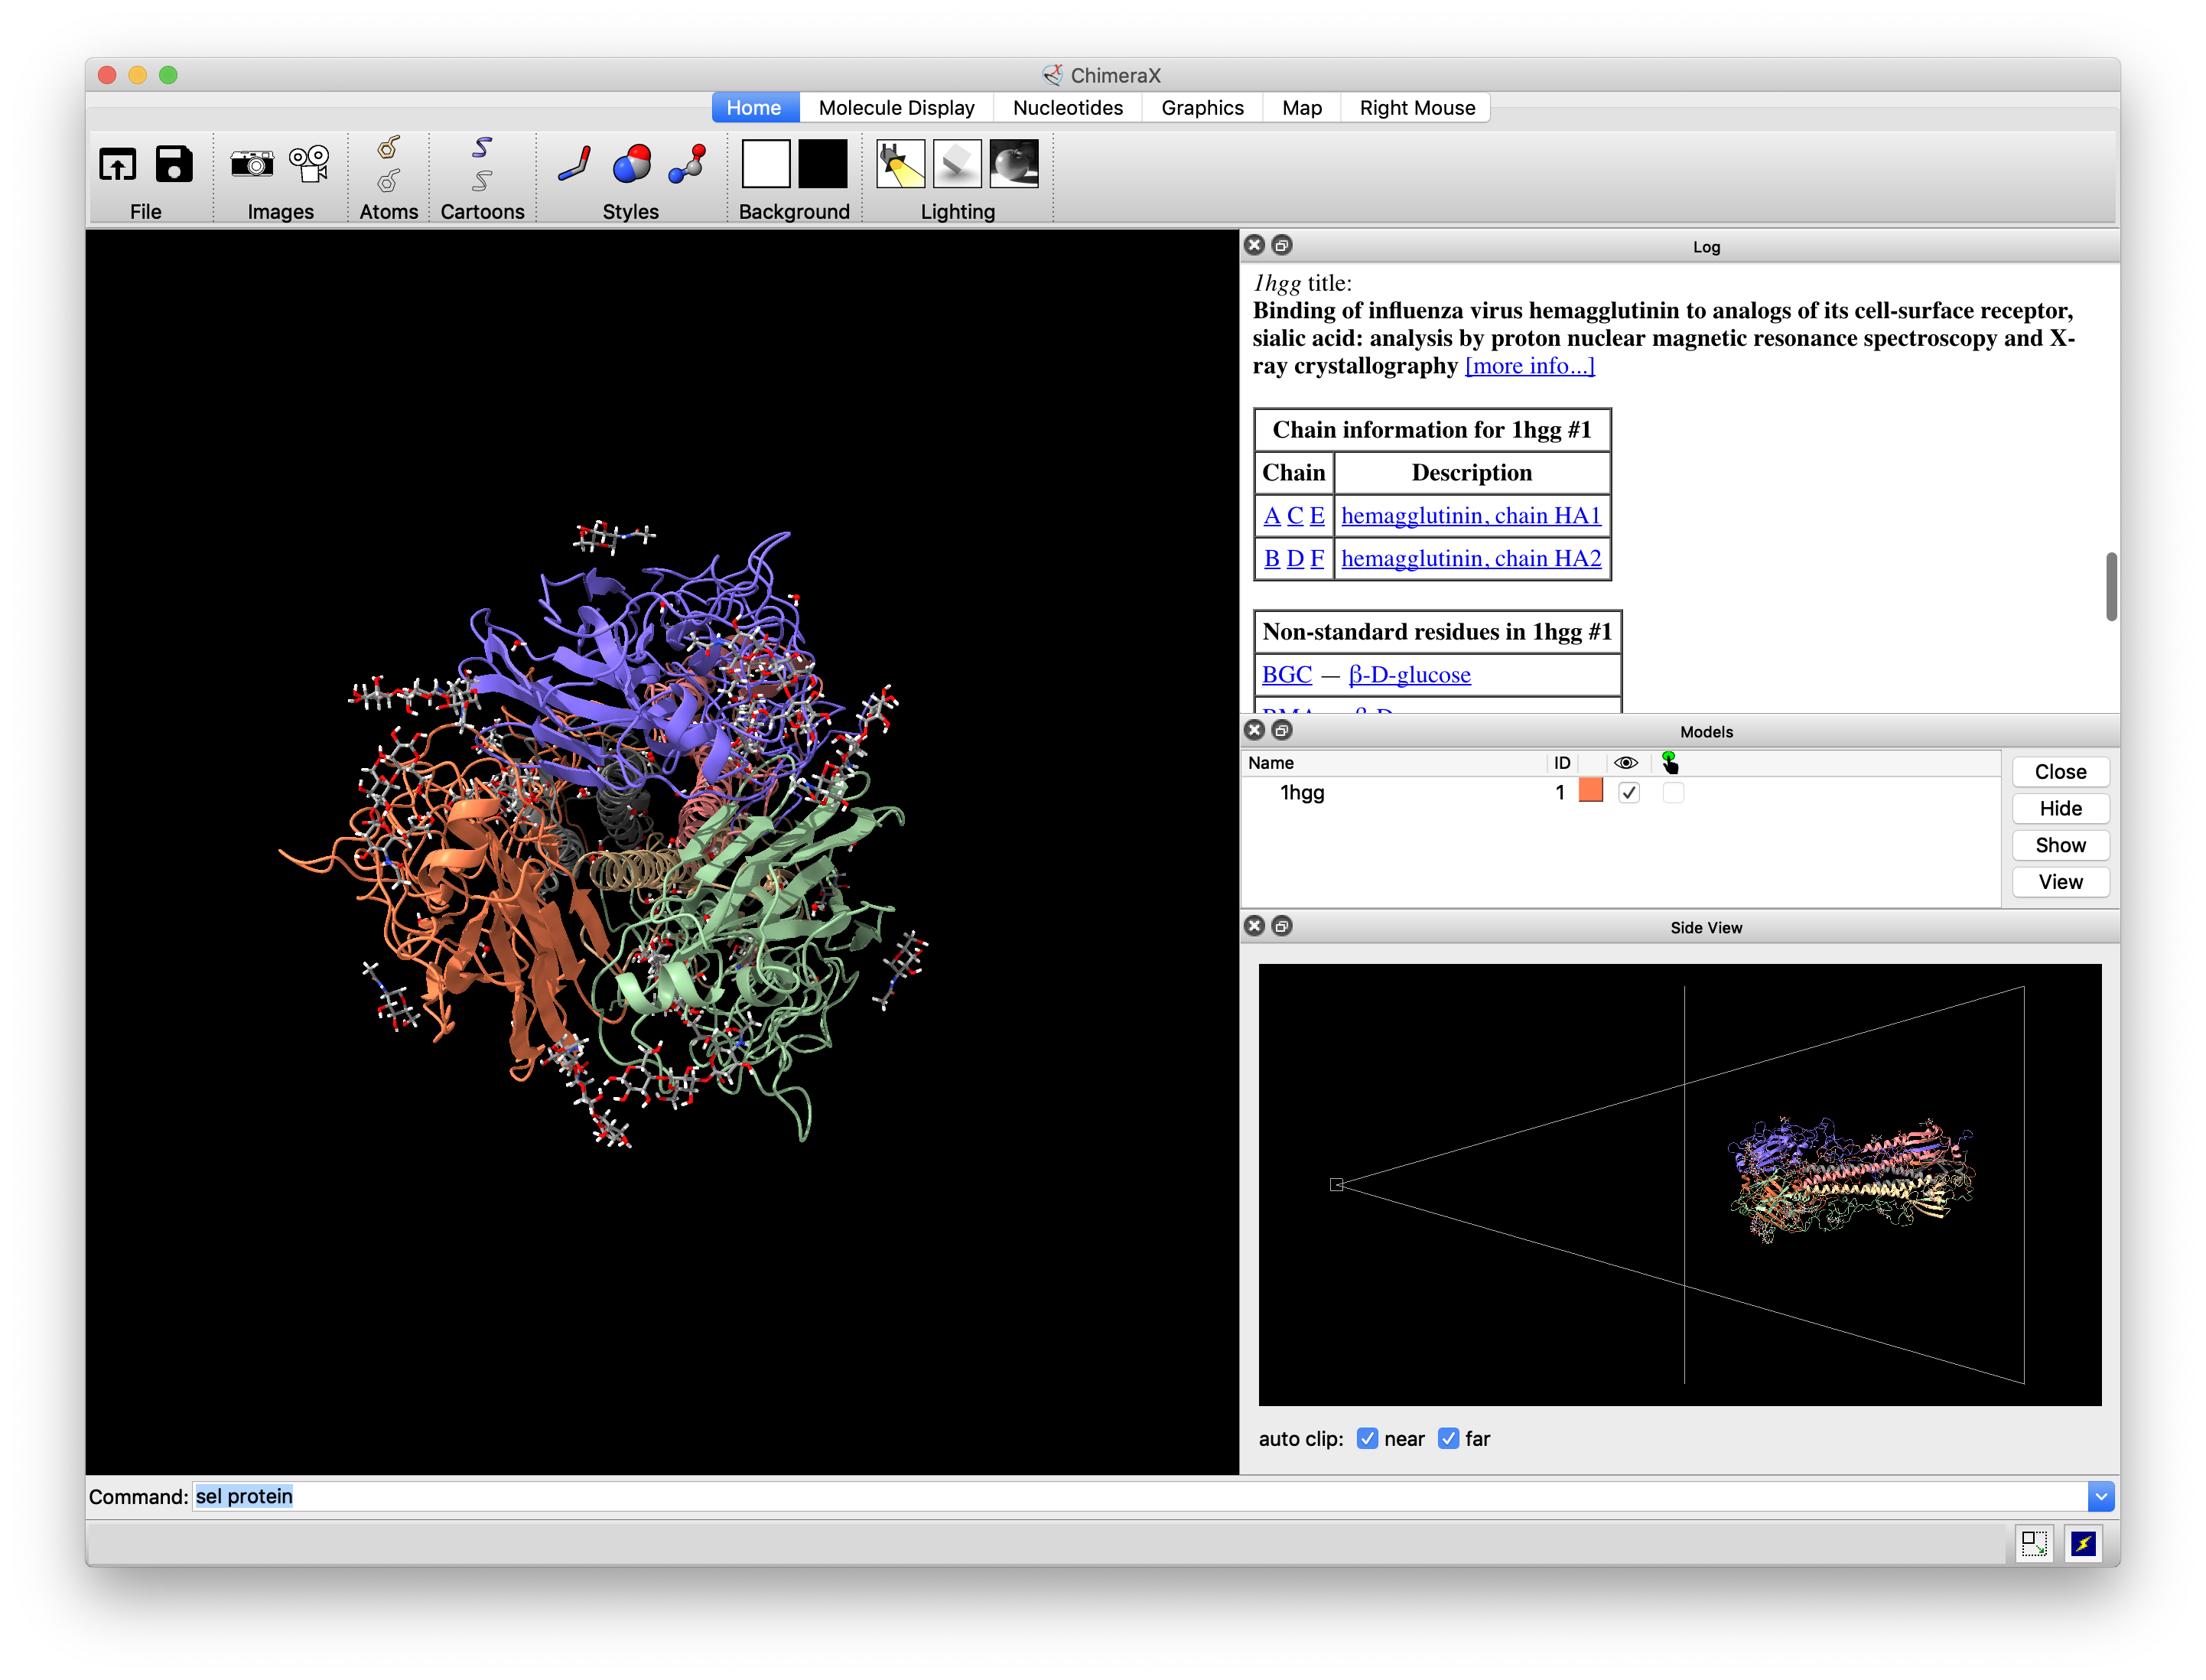Select the Sphere style icon
This screenshot has width=2206, height=1680.
632,164
